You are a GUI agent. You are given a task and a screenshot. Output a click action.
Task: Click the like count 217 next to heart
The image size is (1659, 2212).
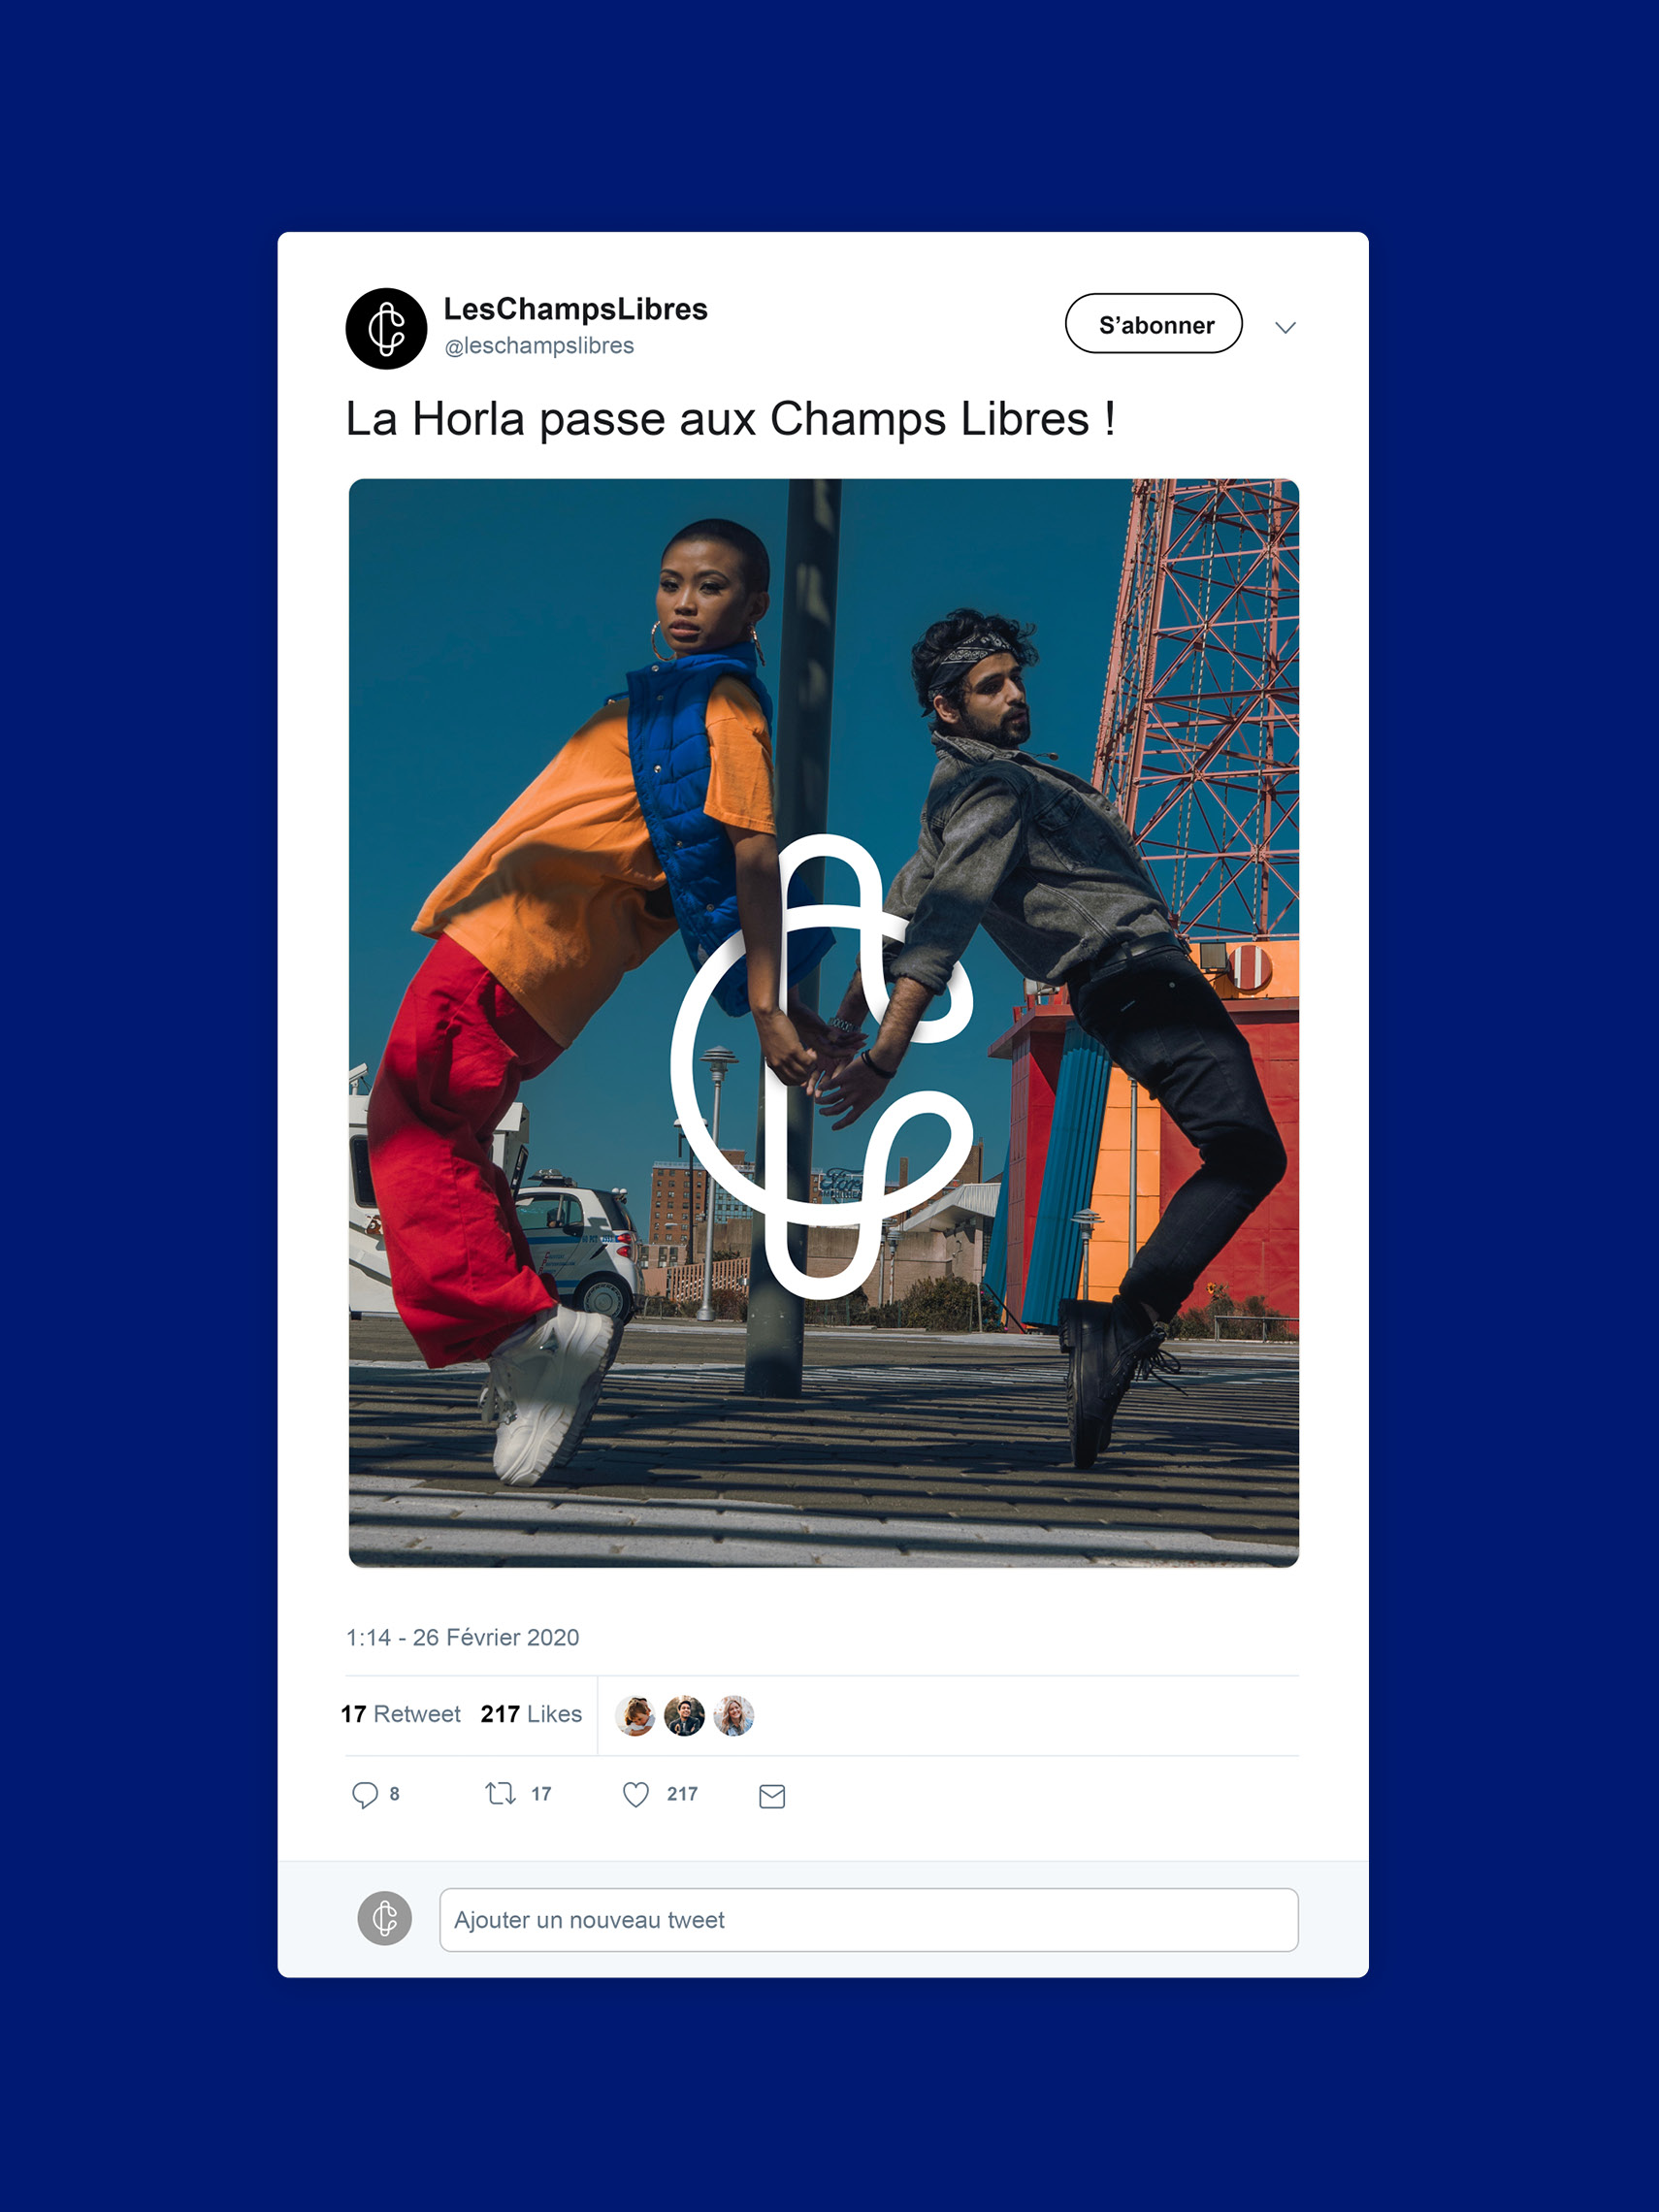point(683,1794)
